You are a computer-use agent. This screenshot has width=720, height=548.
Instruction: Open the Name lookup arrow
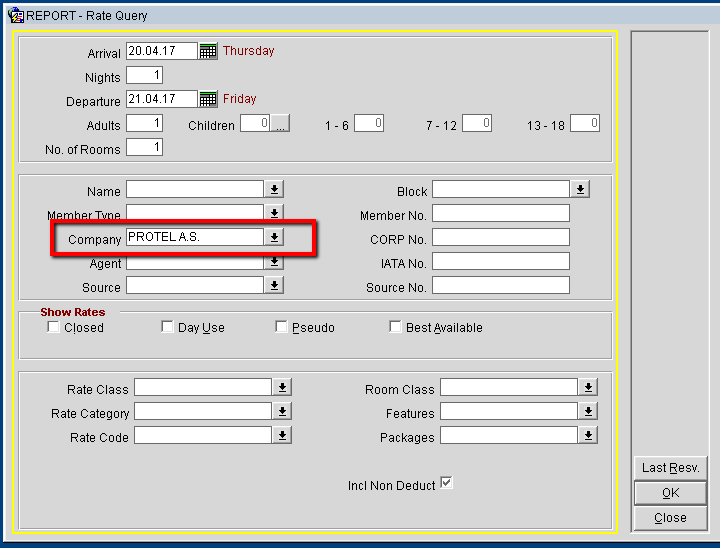(274, 189)
